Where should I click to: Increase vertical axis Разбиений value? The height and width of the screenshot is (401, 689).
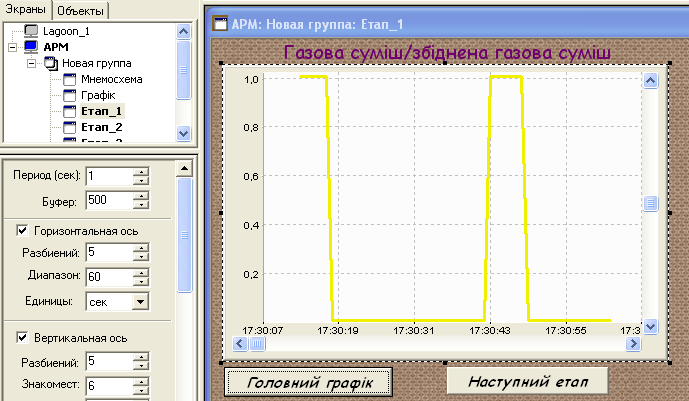[141, 357]
